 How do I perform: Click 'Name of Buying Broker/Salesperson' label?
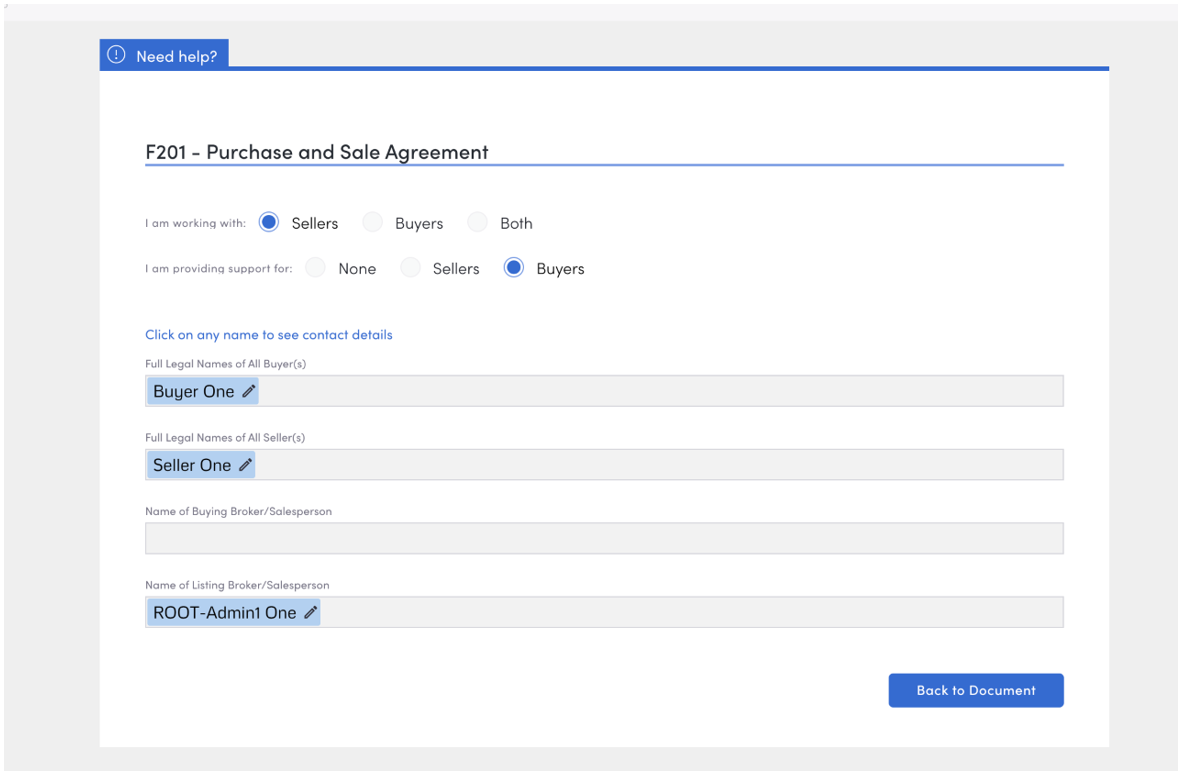pos(238,511)
